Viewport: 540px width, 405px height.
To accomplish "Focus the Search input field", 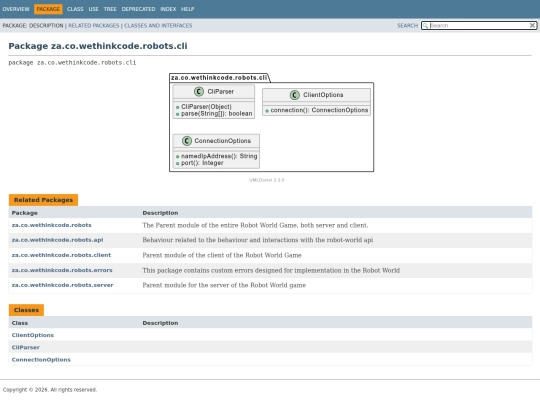I will [479, 25].
